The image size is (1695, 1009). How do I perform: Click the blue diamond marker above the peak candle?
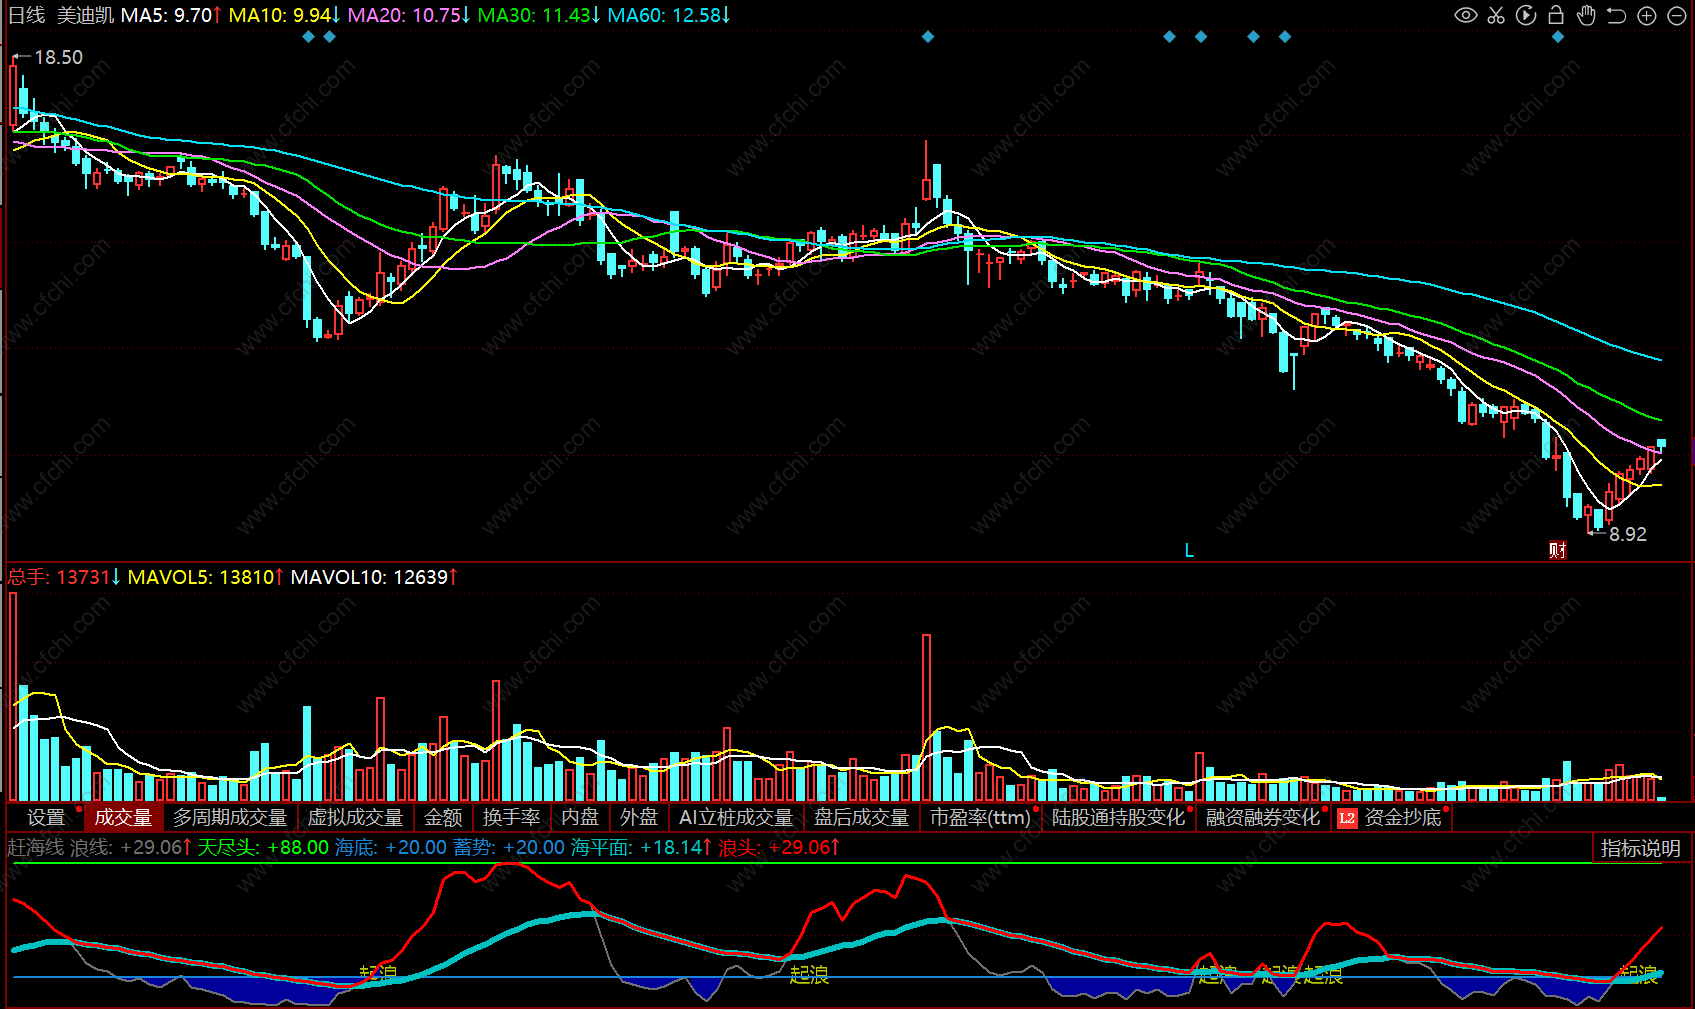(x=928, y=37)
